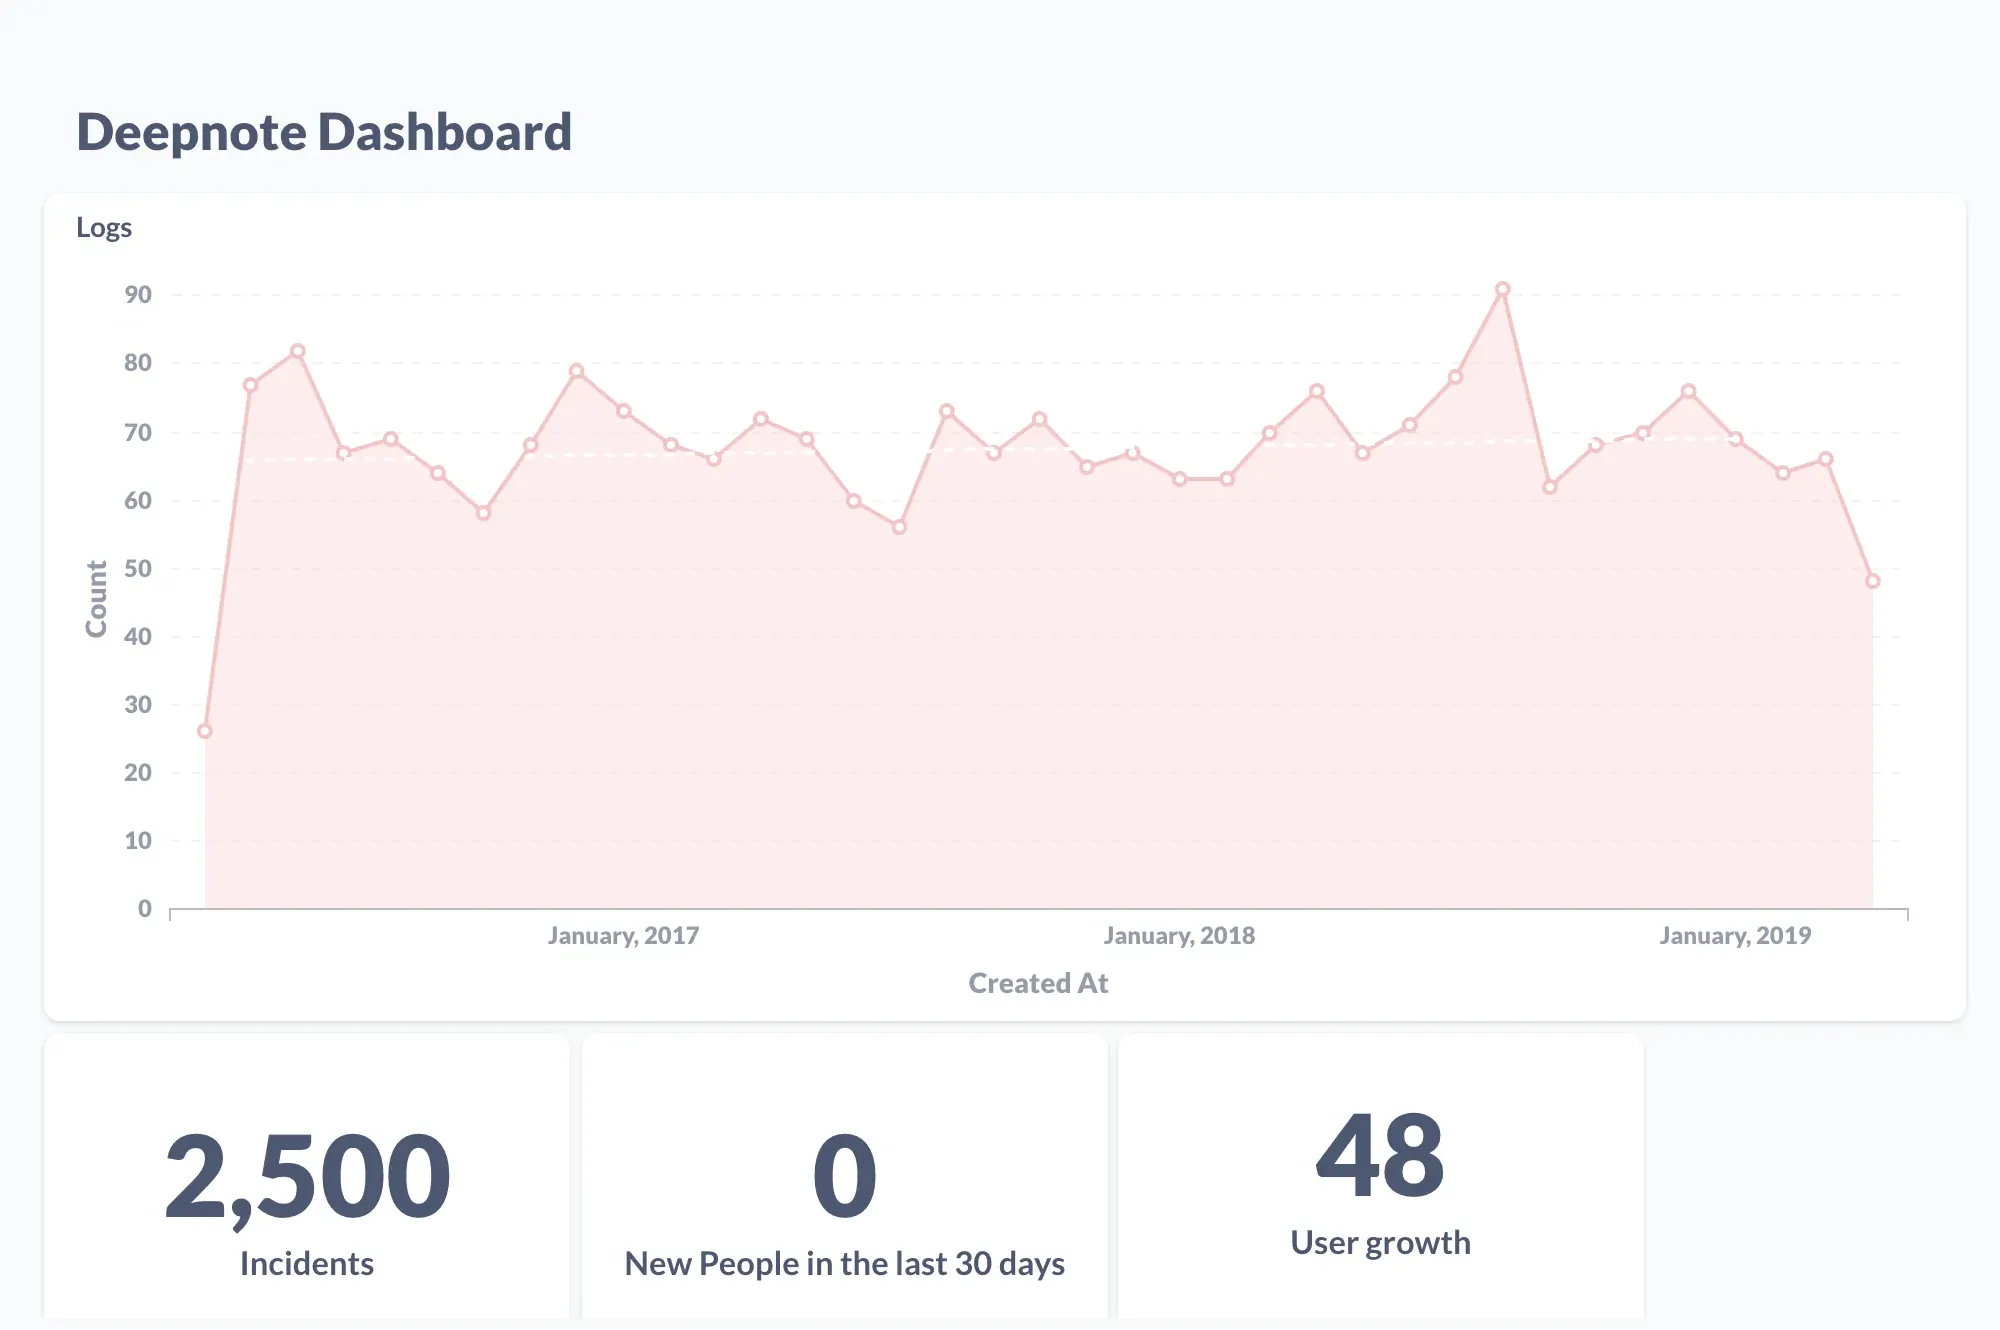Viewport: 2000px width, 1330px height.
Task: Click the 60 y-axis tick label
Action: coord(138,501)
